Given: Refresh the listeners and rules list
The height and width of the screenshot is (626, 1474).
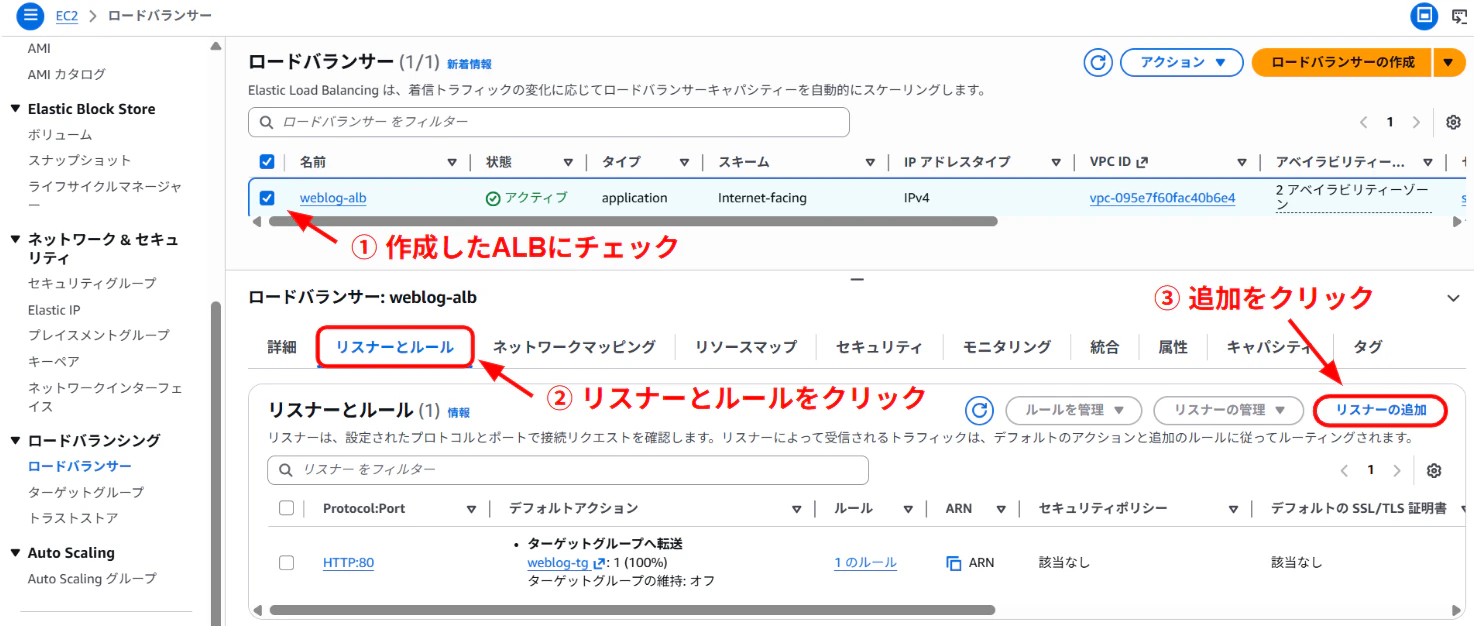Looking at the screenshot, I should [979, 410].
